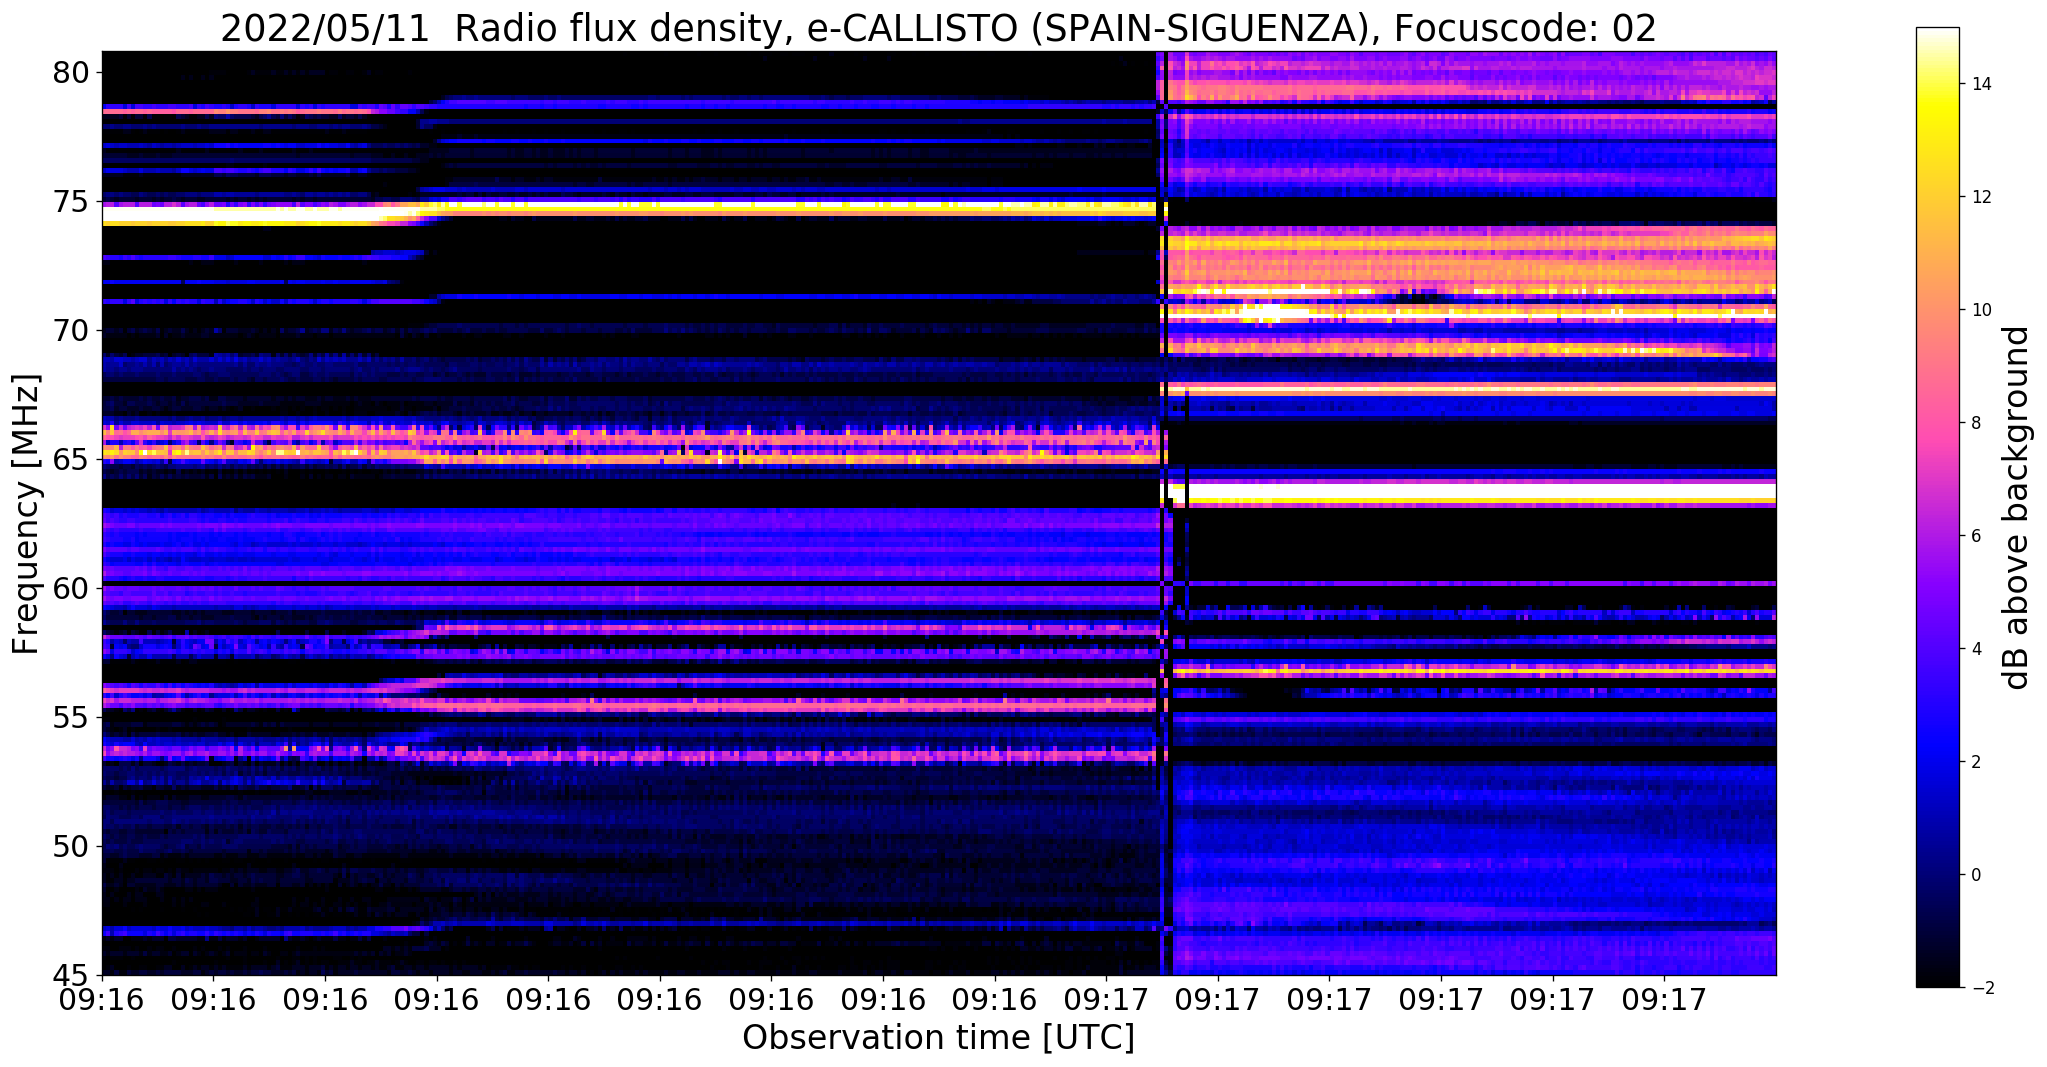Image resolution: width=2047 pixels, height=1067 pixels.
Task: Click the 'dB above background' colorbar label
Action: [2017, 508]
